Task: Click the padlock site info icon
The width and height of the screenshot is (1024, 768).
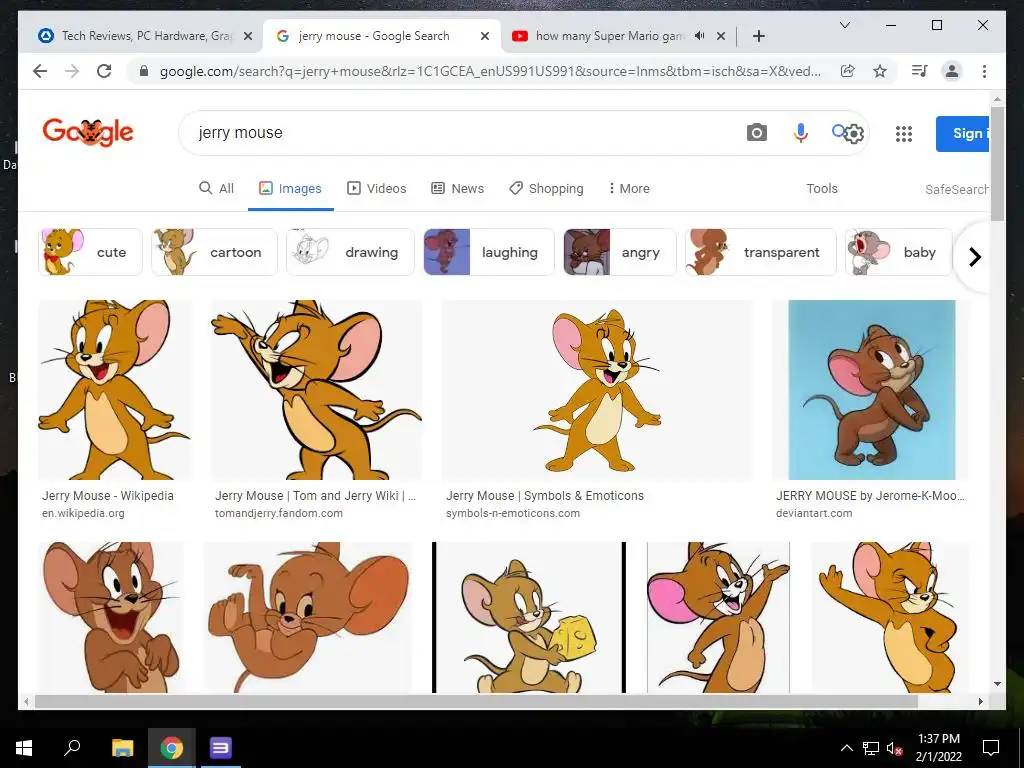Action: [x=144, y=71]
